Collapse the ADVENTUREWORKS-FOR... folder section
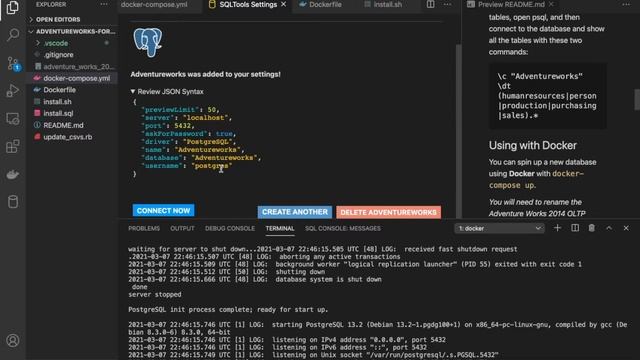The width and height of the screenshot is (640, 360). click(x=73, y=31)
